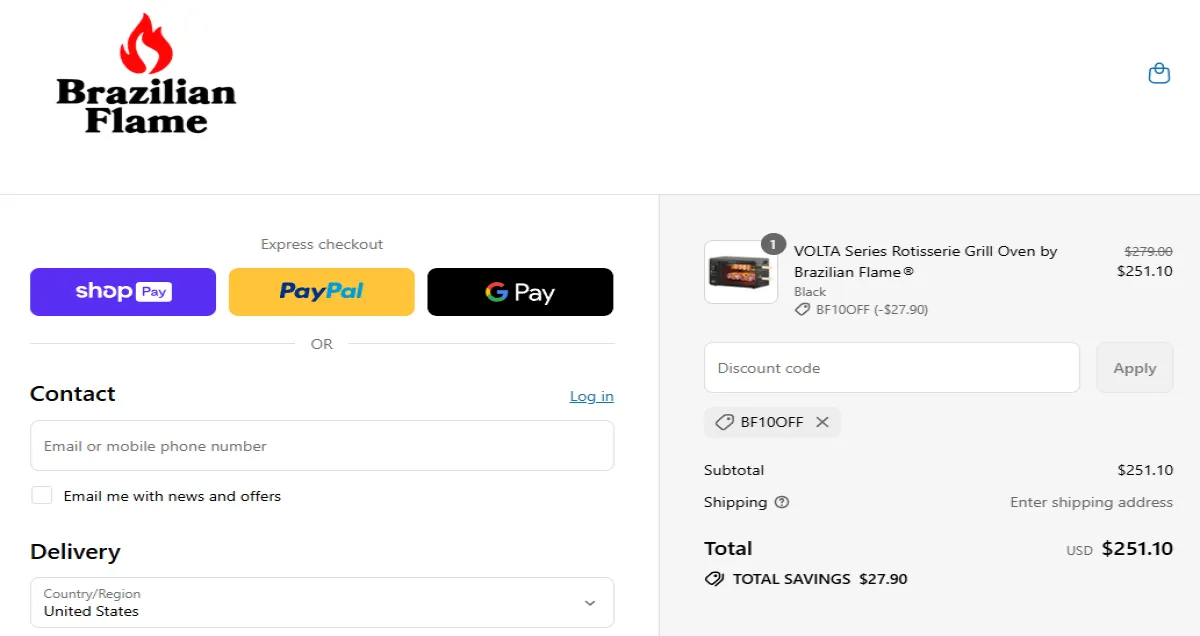Expand the United States country selector
Viewport: 1200px width, 636px height.
[322, 602]
